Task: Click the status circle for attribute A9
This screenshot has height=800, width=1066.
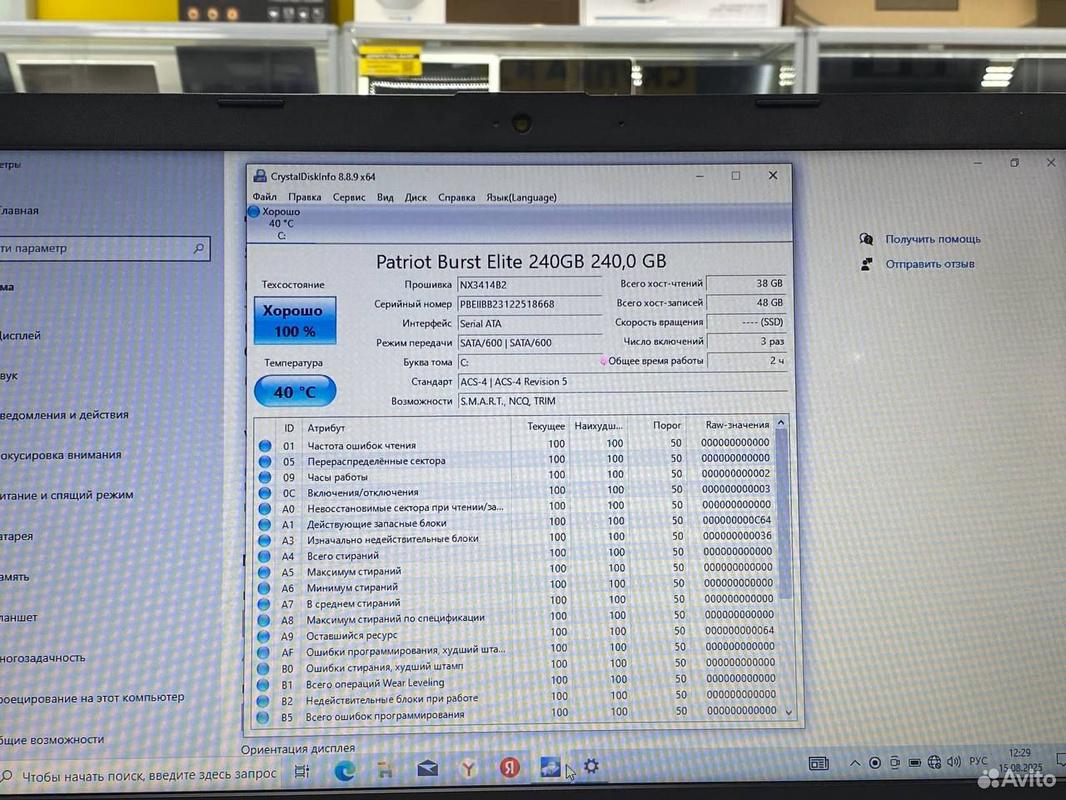Action: click(x=263, y=636)
